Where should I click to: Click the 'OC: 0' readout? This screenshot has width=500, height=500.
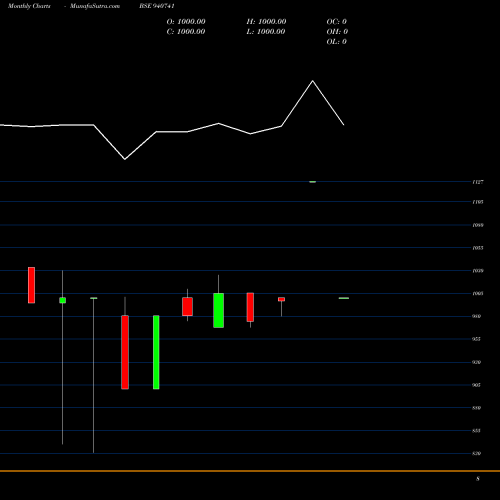tap(337, 22)
